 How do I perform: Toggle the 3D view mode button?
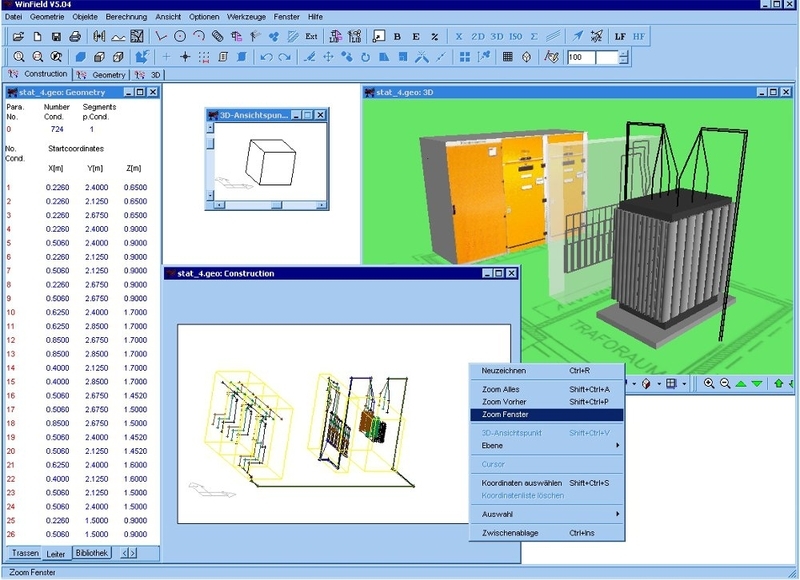click(496, 36)
